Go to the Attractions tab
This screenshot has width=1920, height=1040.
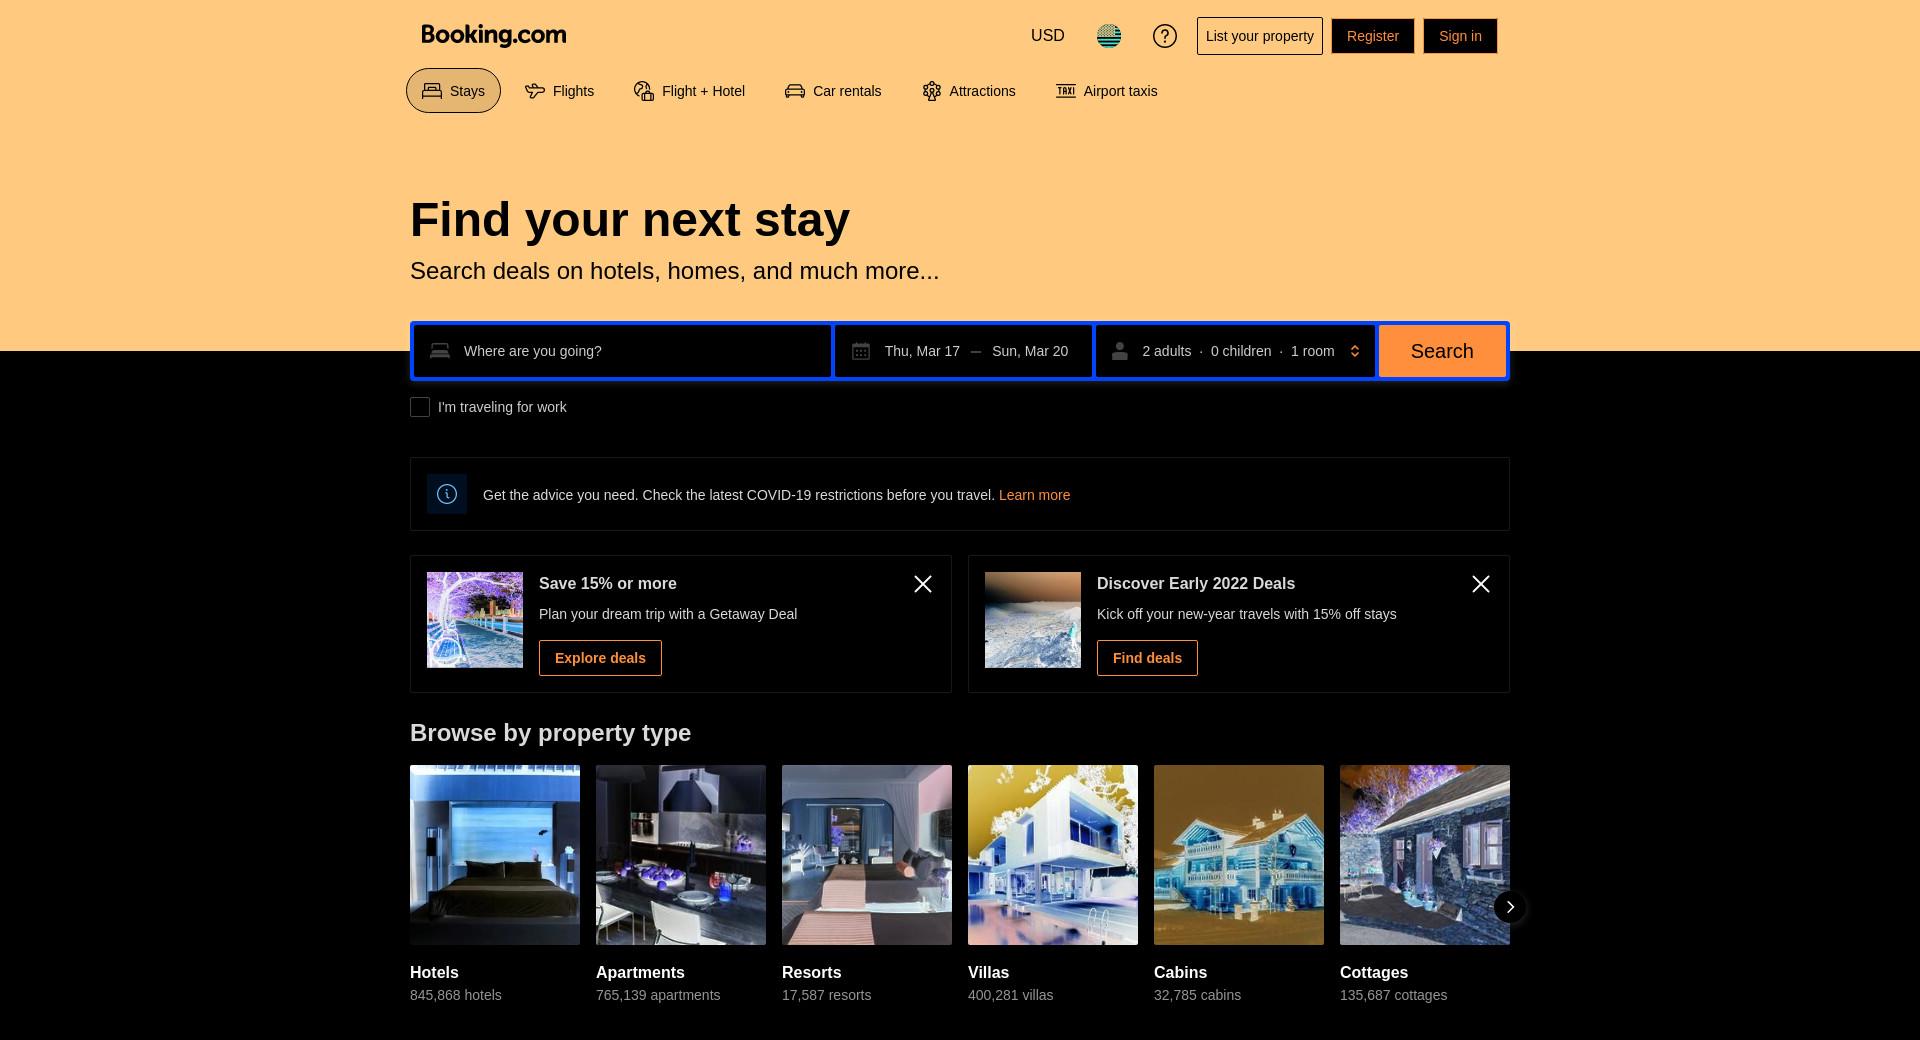point(968,91)
